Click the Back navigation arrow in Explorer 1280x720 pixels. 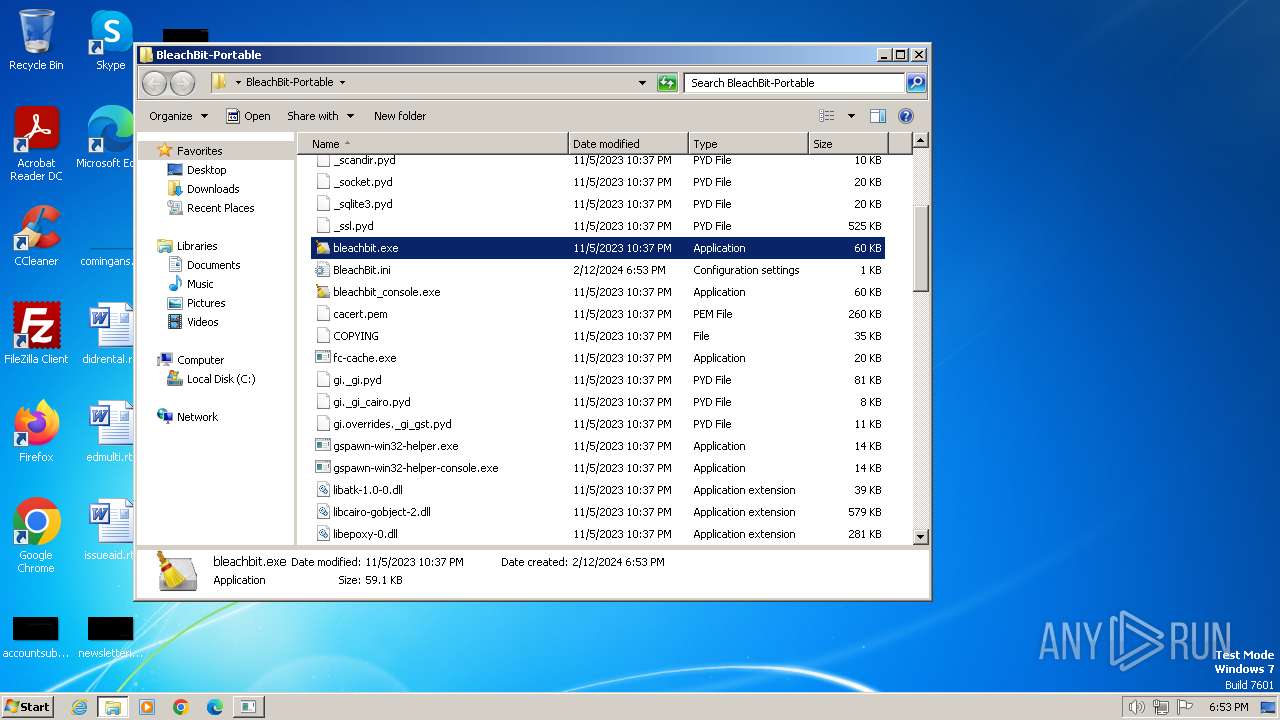[x=154, y=83]
